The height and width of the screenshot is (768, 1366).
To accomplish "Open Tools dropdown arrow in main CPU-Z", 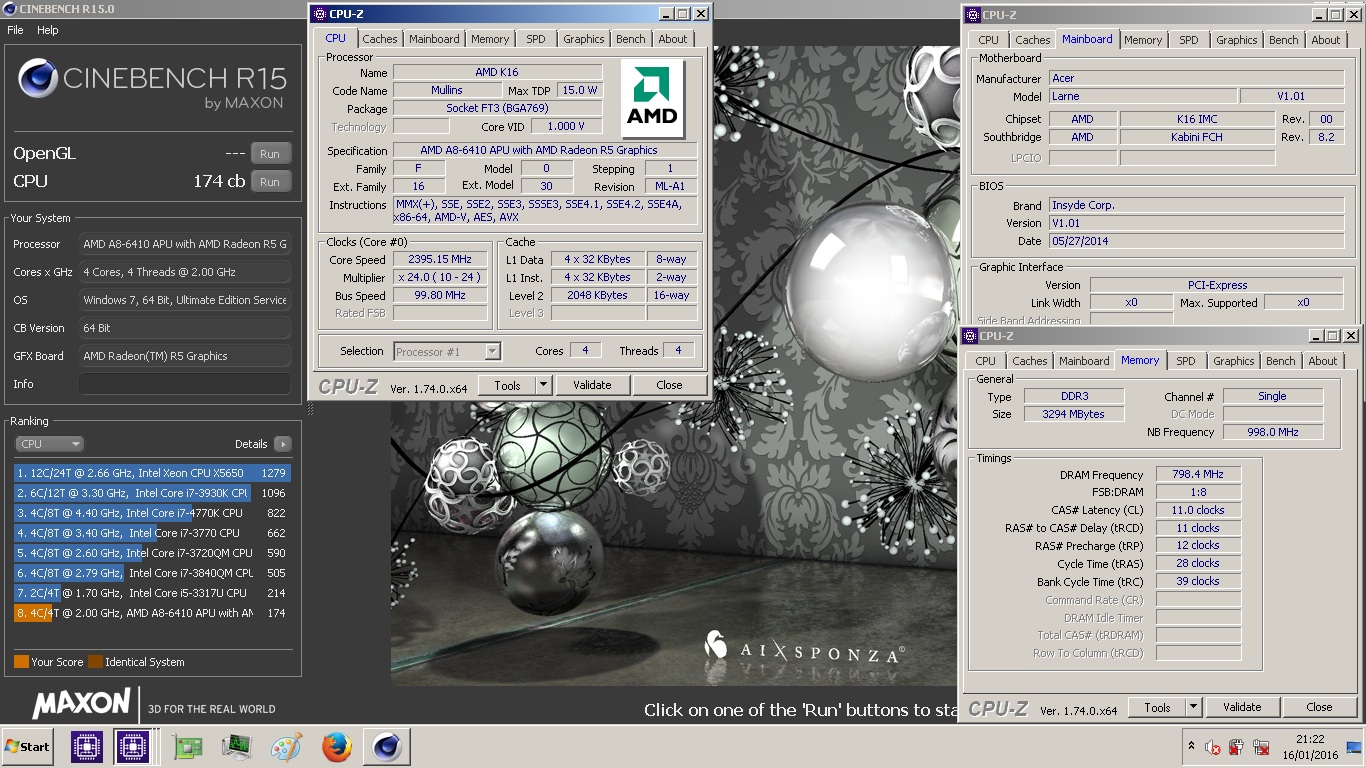I will point(543,385).
